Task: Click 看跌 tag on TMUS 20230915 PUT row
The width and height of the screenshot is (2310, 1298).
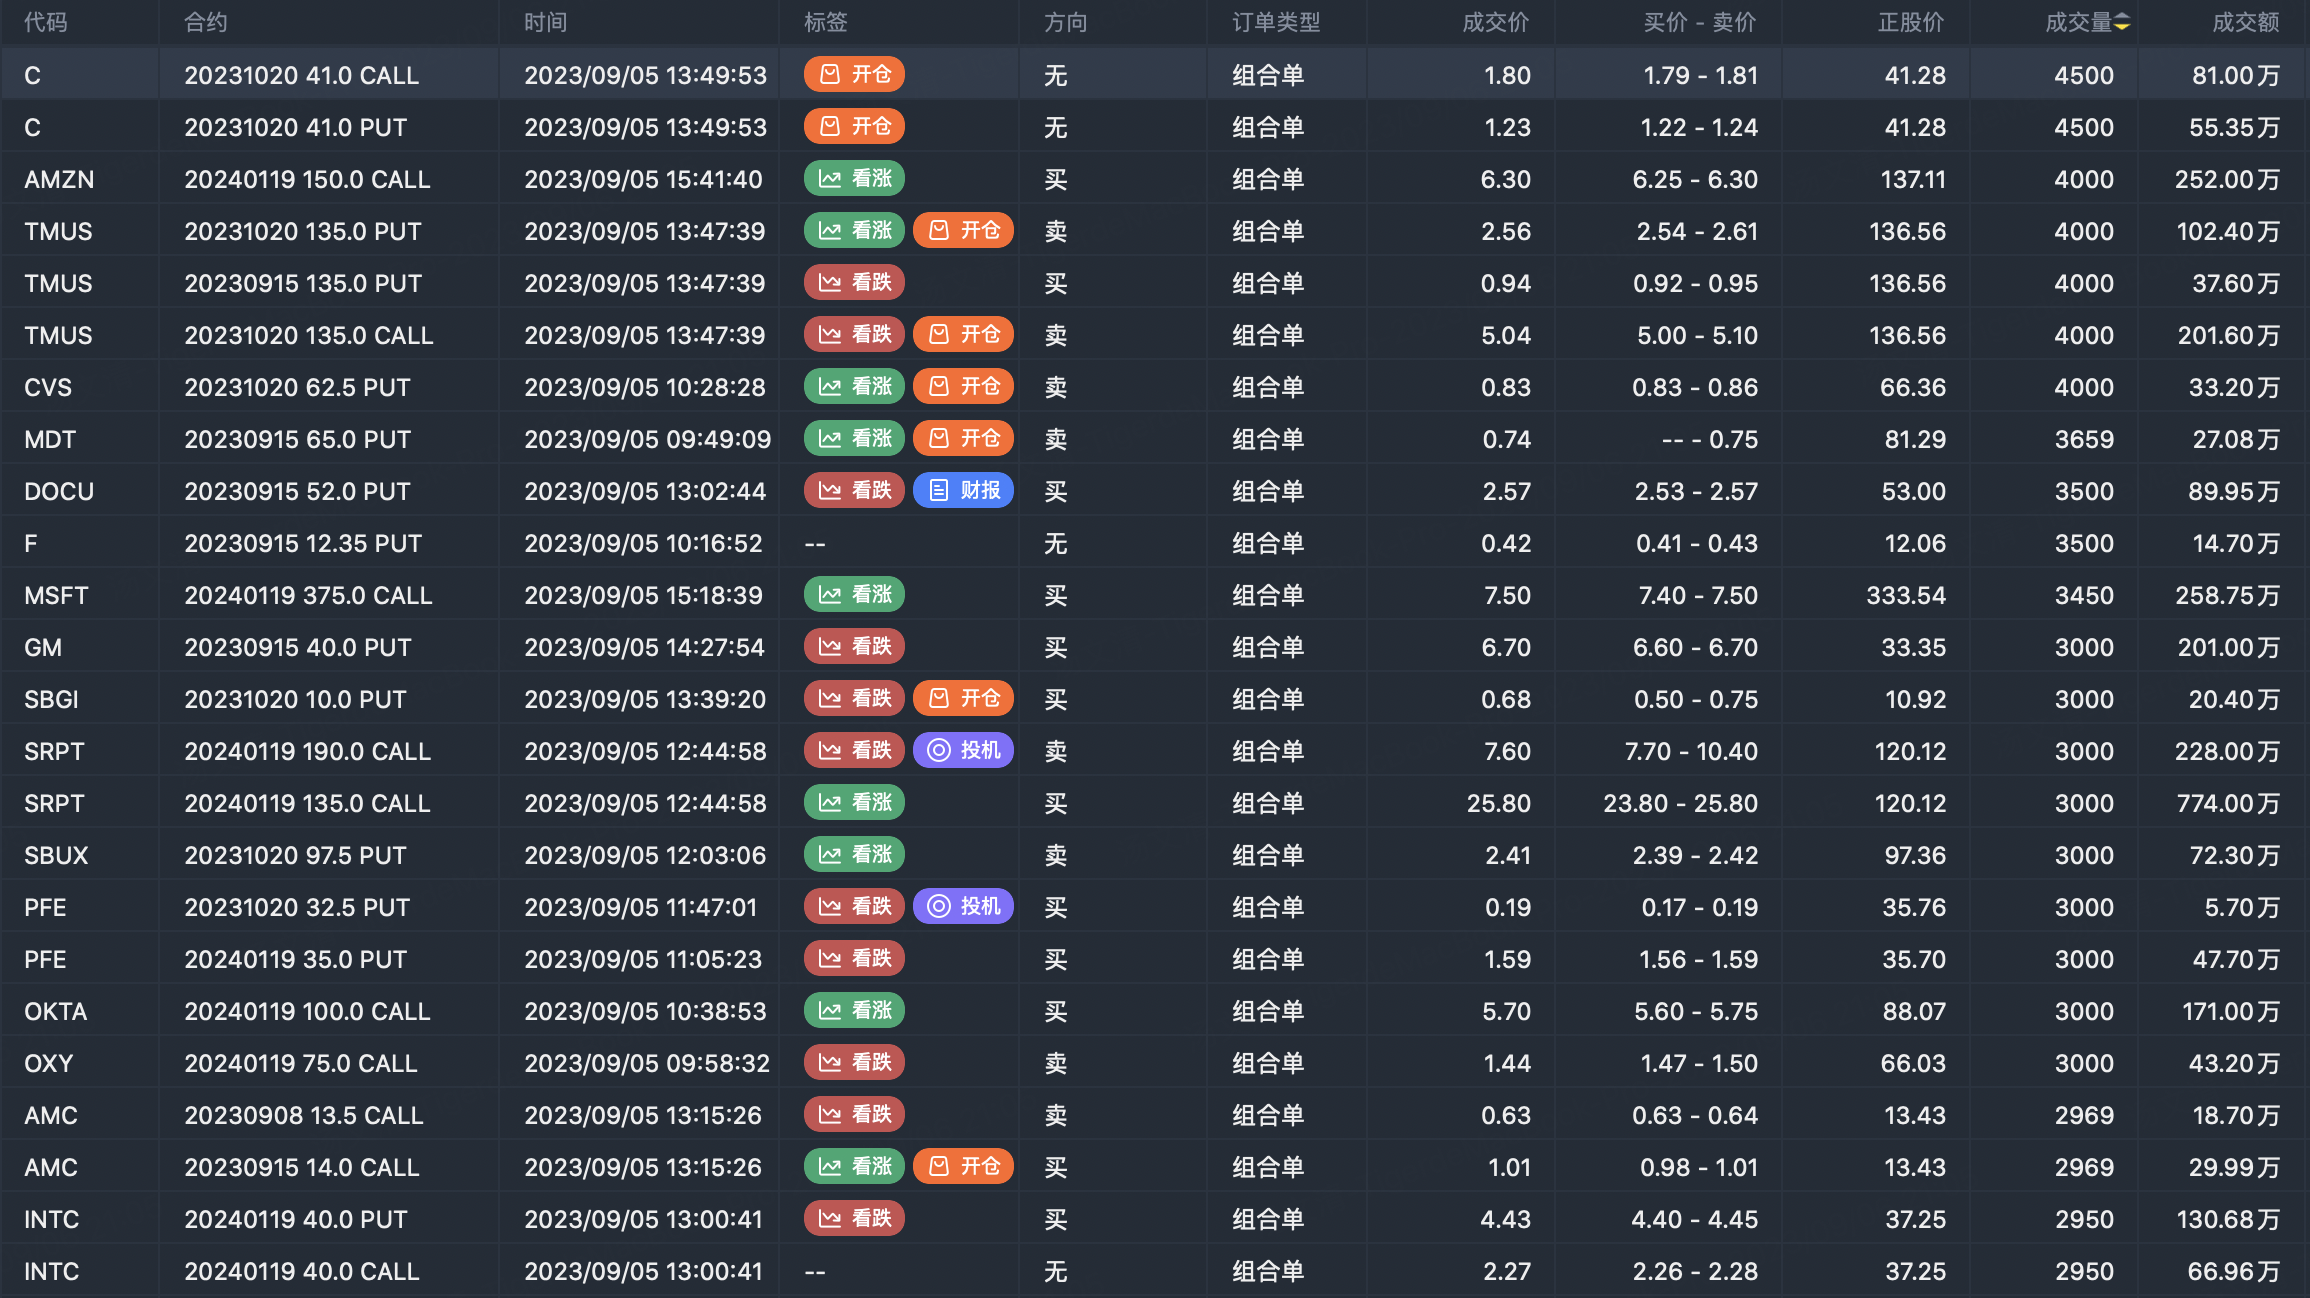Action: [x=855, y=283]
